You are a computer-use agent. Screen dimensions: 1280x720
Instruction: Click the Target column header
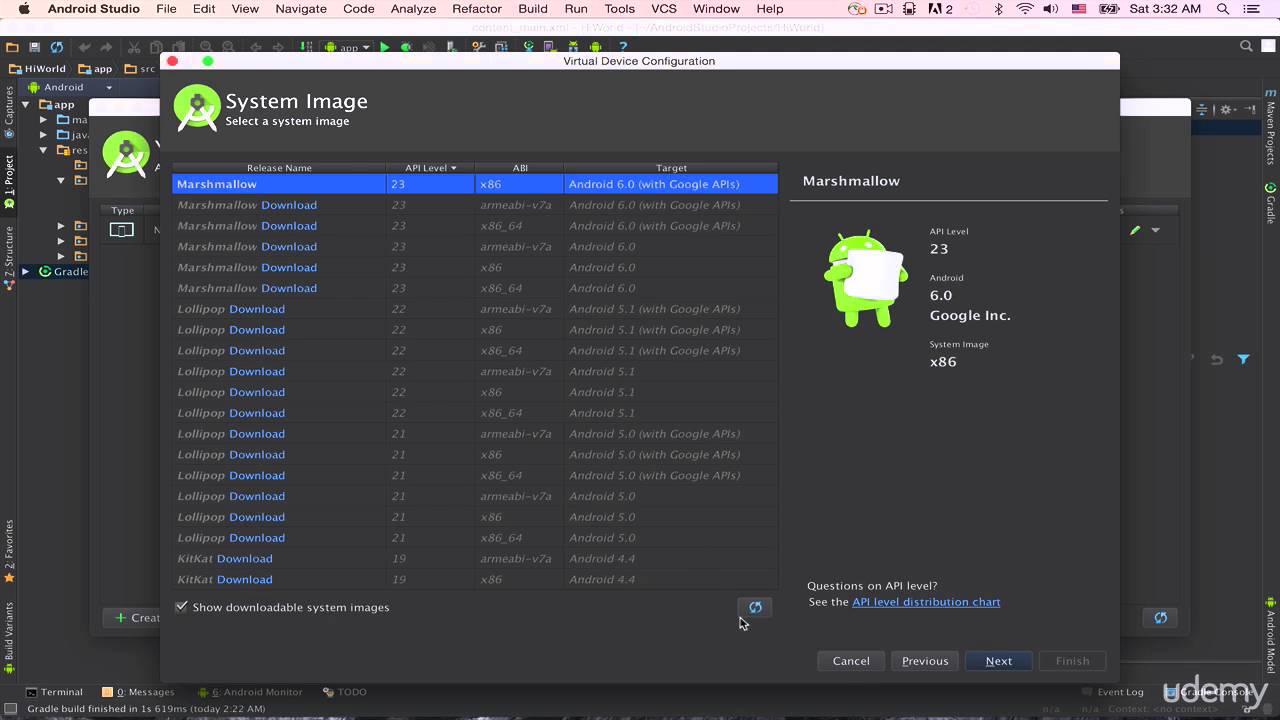pyautogui.click(x=671, y=168)
